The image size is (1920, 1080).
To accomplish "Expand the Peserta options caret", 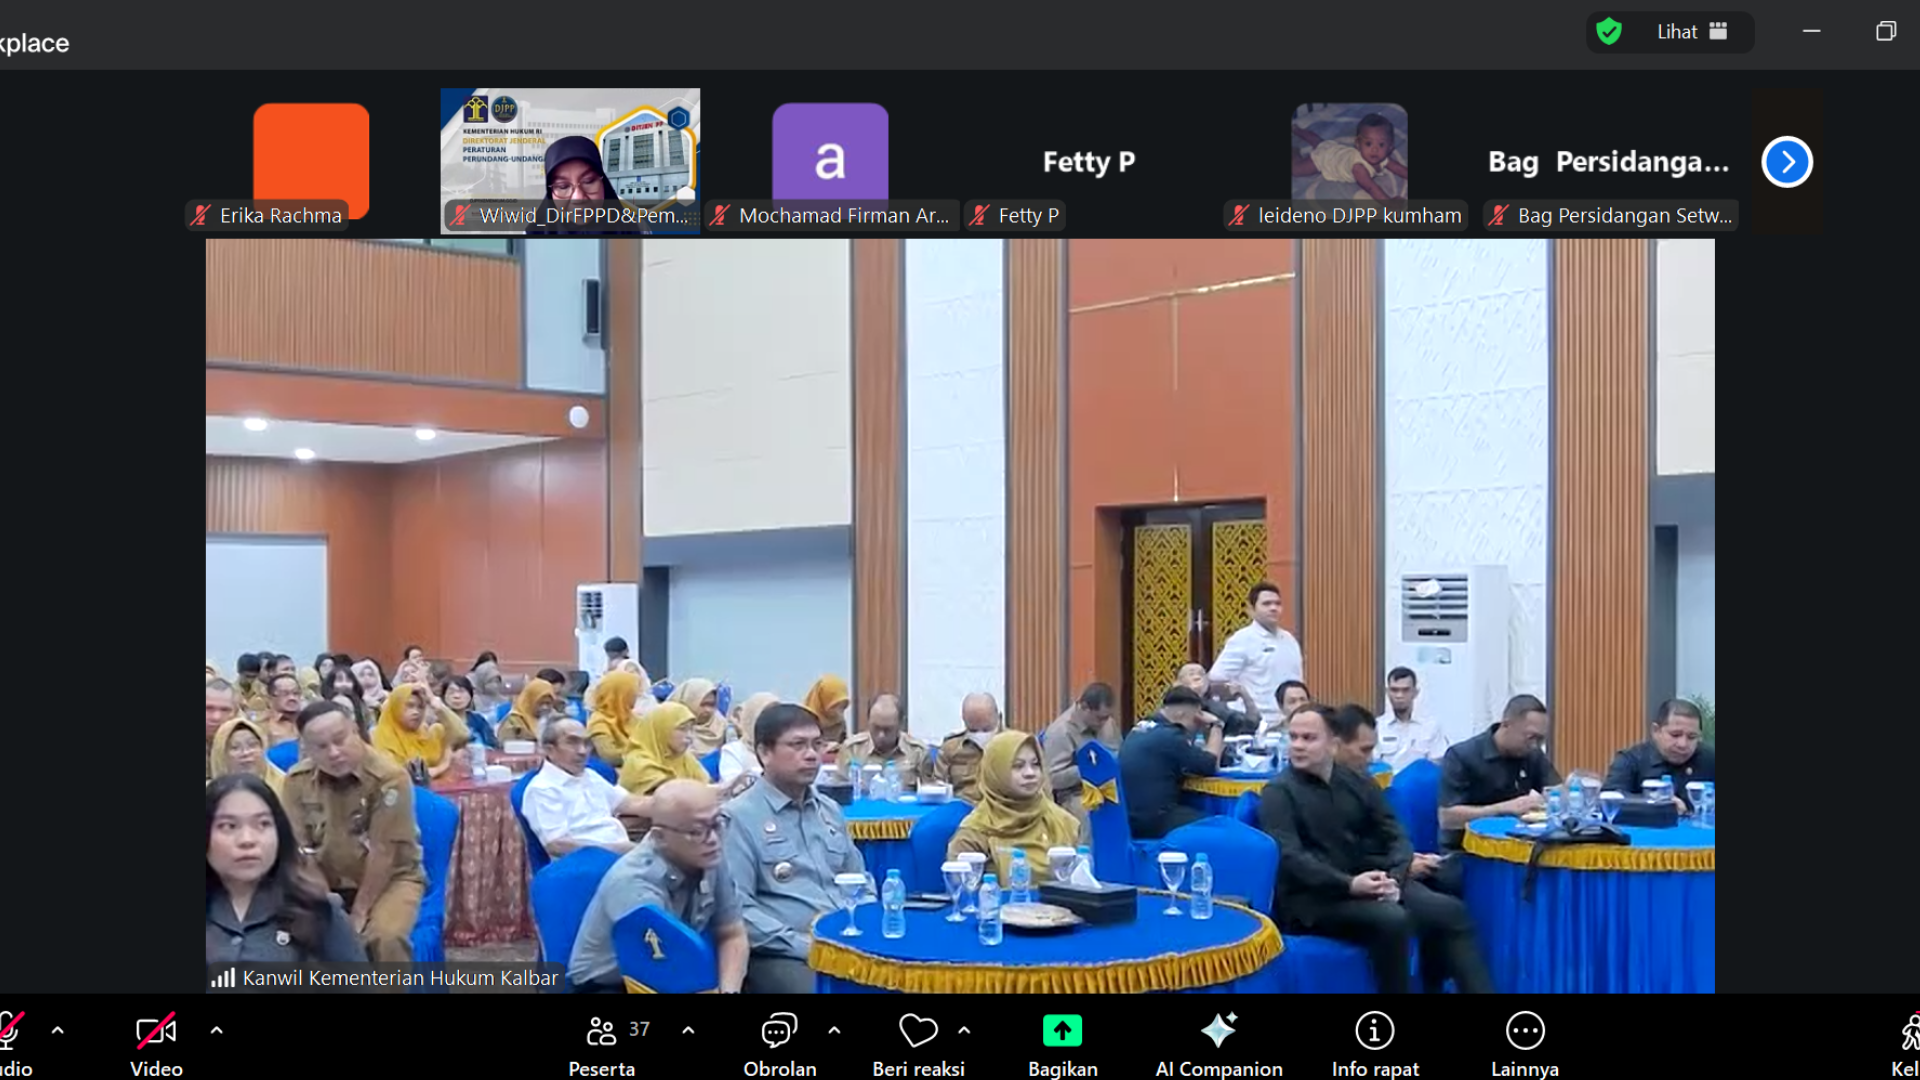I will pyautogui.click(x=688, y=1030).
